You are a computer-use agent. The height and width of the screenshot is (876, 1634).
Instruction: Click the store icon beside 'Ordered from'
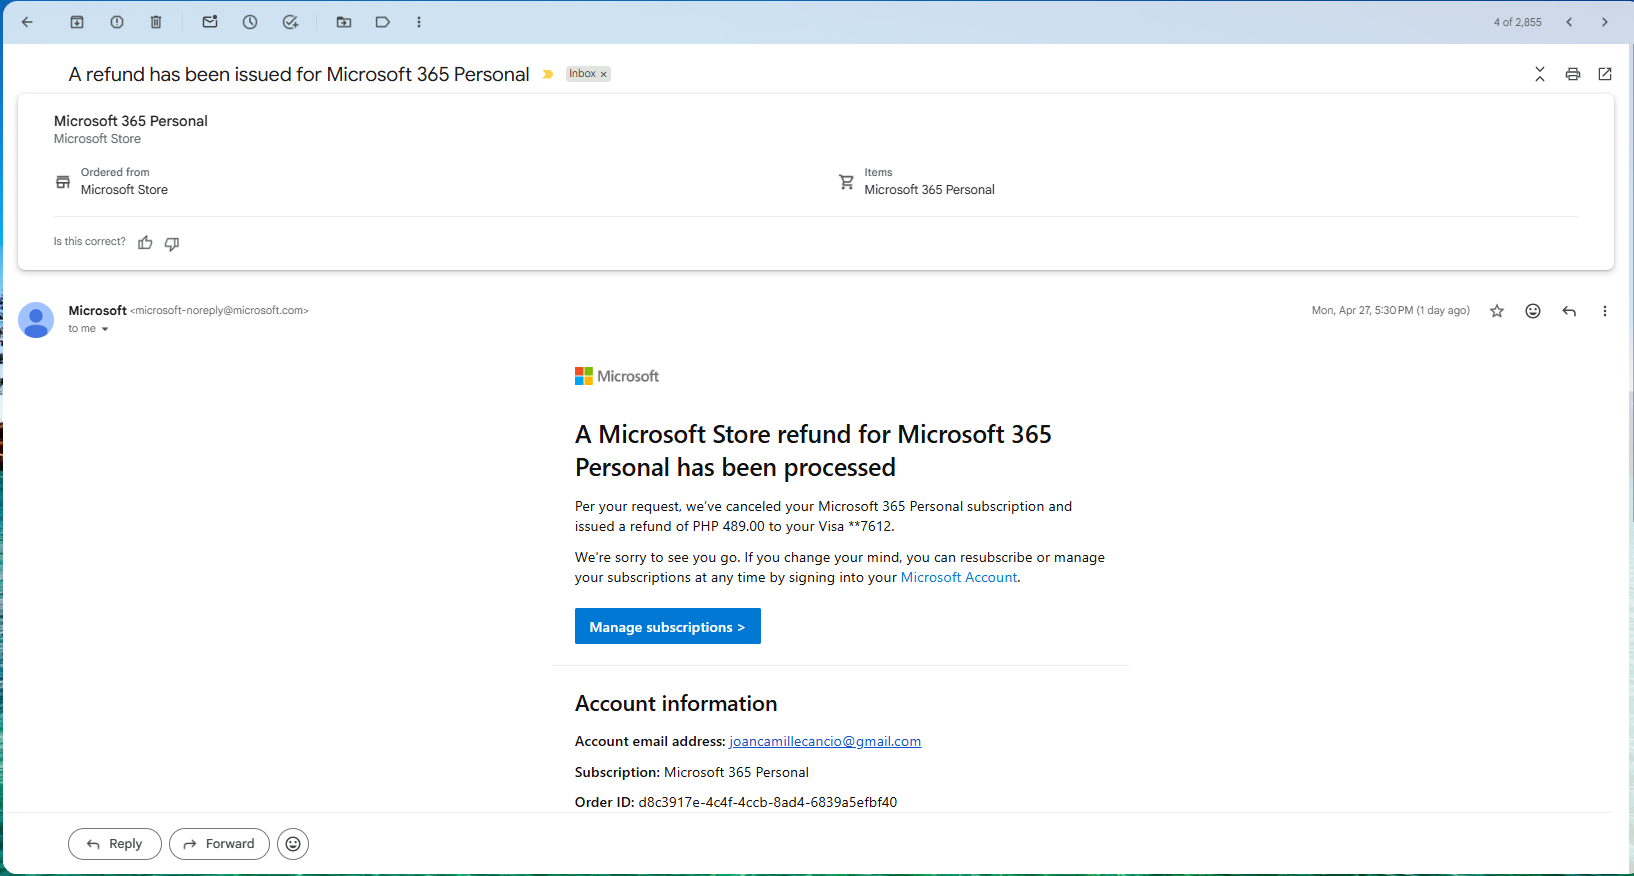(x=63, y=182)
